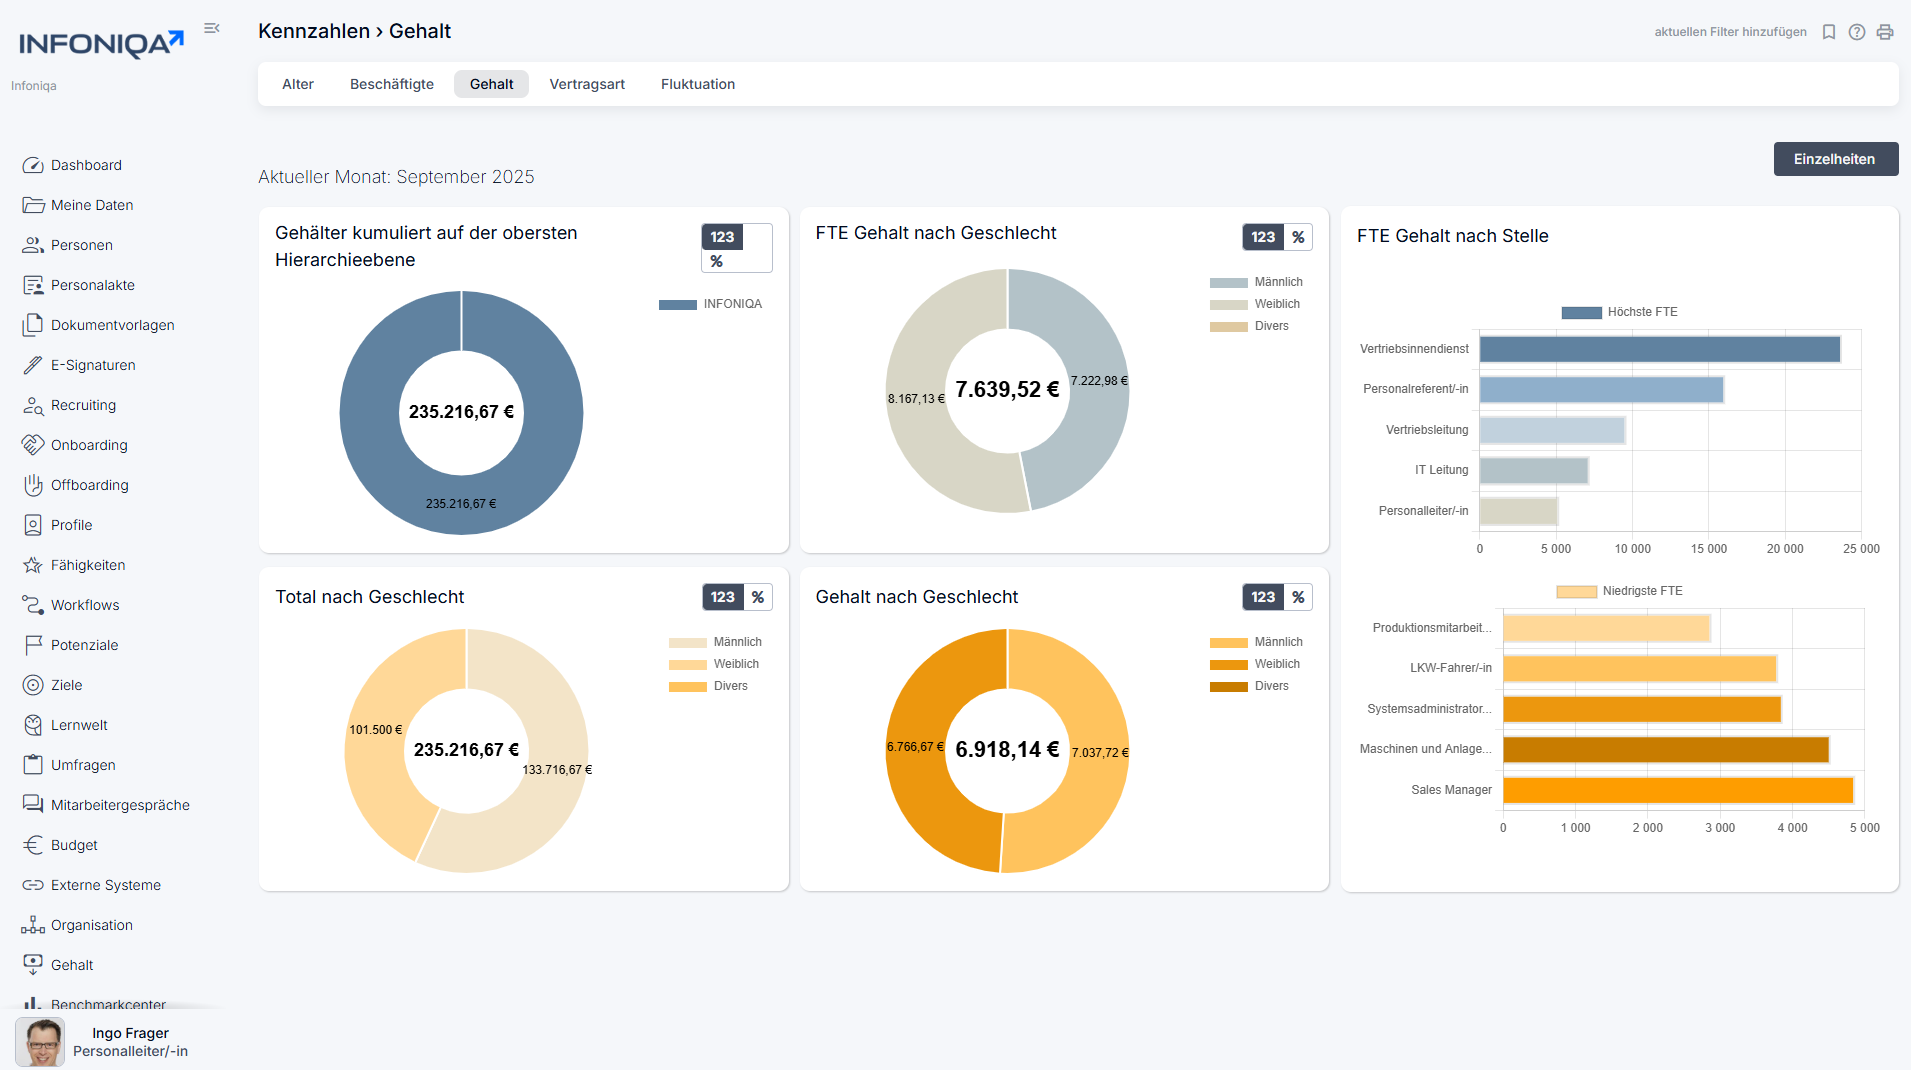Switch to the Beschäftigte tab
This screenshot has width=1911, height=1070.
pos(392,84)
